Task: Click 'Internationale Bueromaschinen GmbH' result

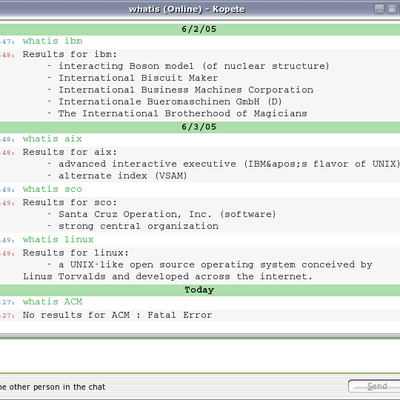Action: (x=170, y=102)
